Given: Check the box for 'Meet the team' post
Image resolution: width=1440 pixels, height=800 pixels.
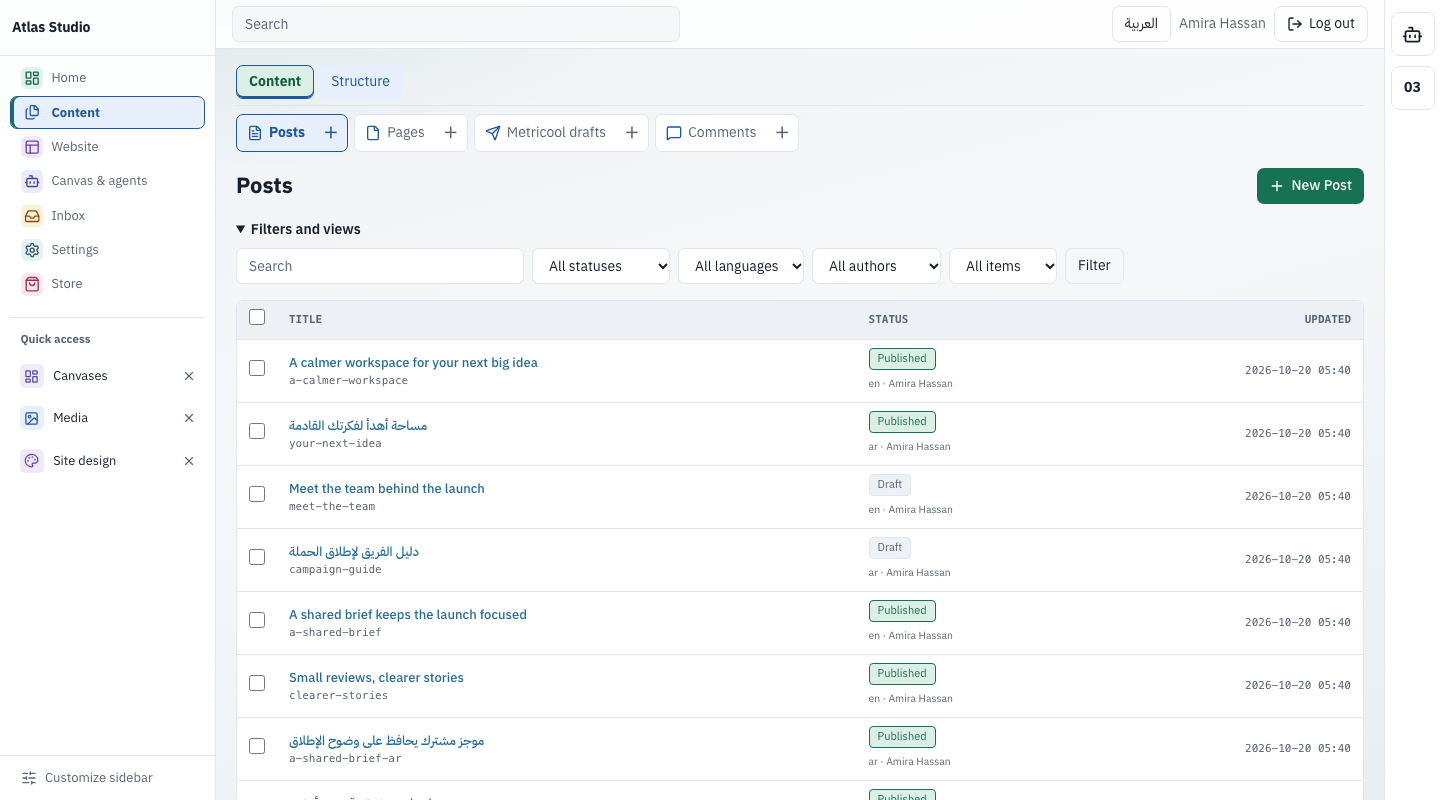Looking at the screenshot, I should [257, 494].
